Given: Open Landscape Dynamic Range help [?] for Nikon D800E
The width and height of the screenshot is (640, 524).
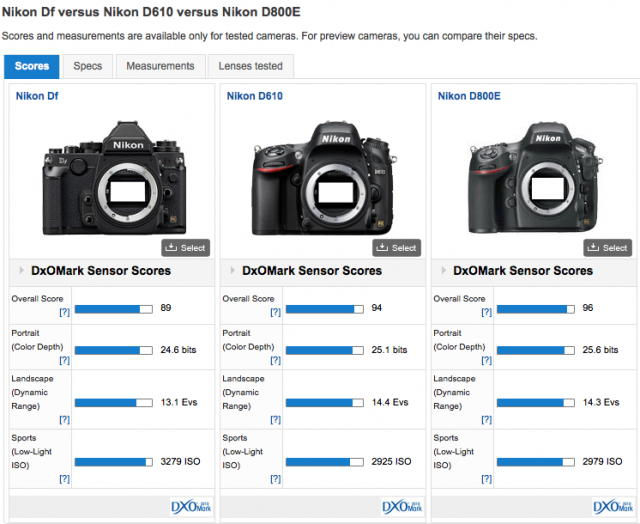Looking at the screenshot, I should pyautogui.click(x=487, y=420).
